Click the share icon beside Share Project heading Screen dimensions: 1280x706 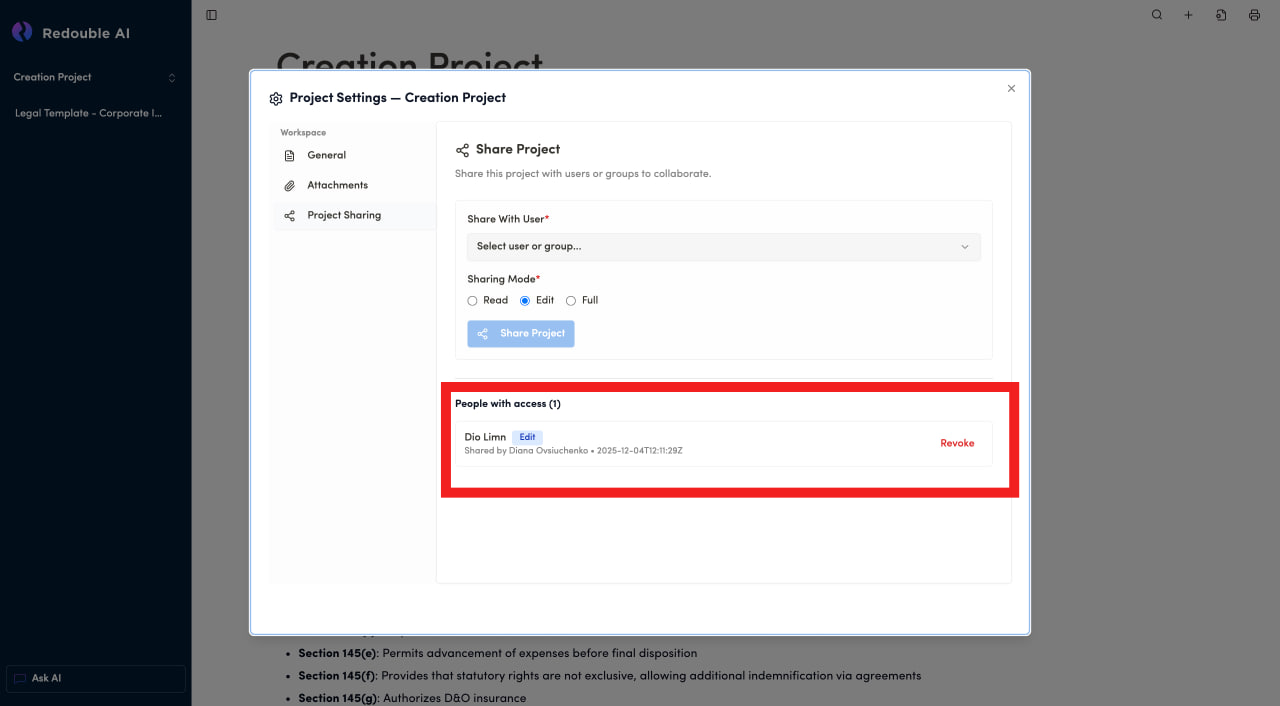(462, 150)
